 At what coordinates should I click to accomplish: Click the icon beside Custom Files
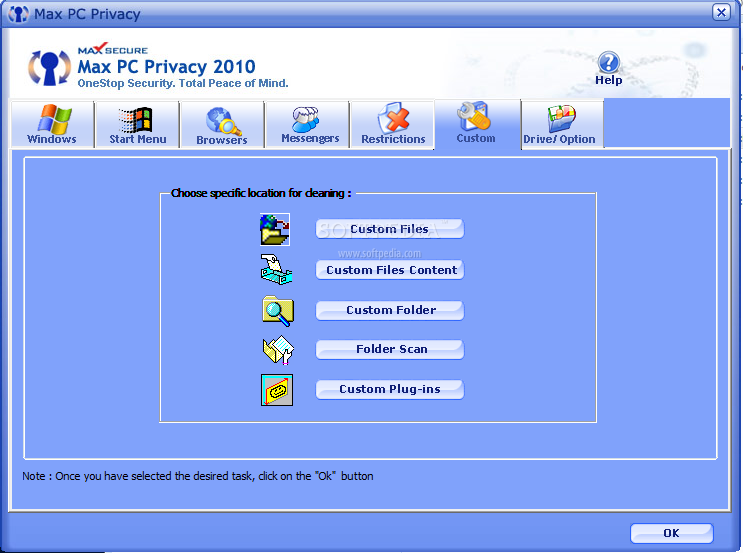coord(275,229)
